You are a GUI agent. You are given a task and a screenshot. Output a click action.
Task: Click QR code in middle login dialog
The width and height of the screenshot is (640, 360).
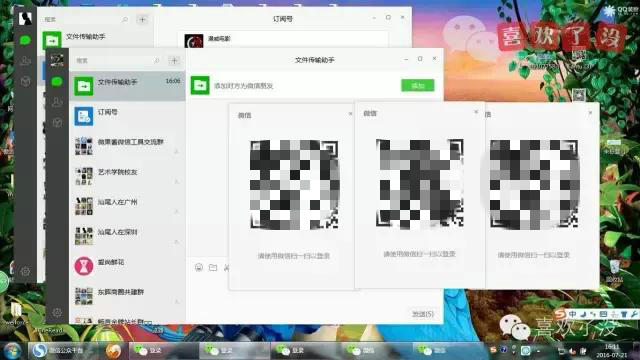pyautogui.click(x=420, y=183)
